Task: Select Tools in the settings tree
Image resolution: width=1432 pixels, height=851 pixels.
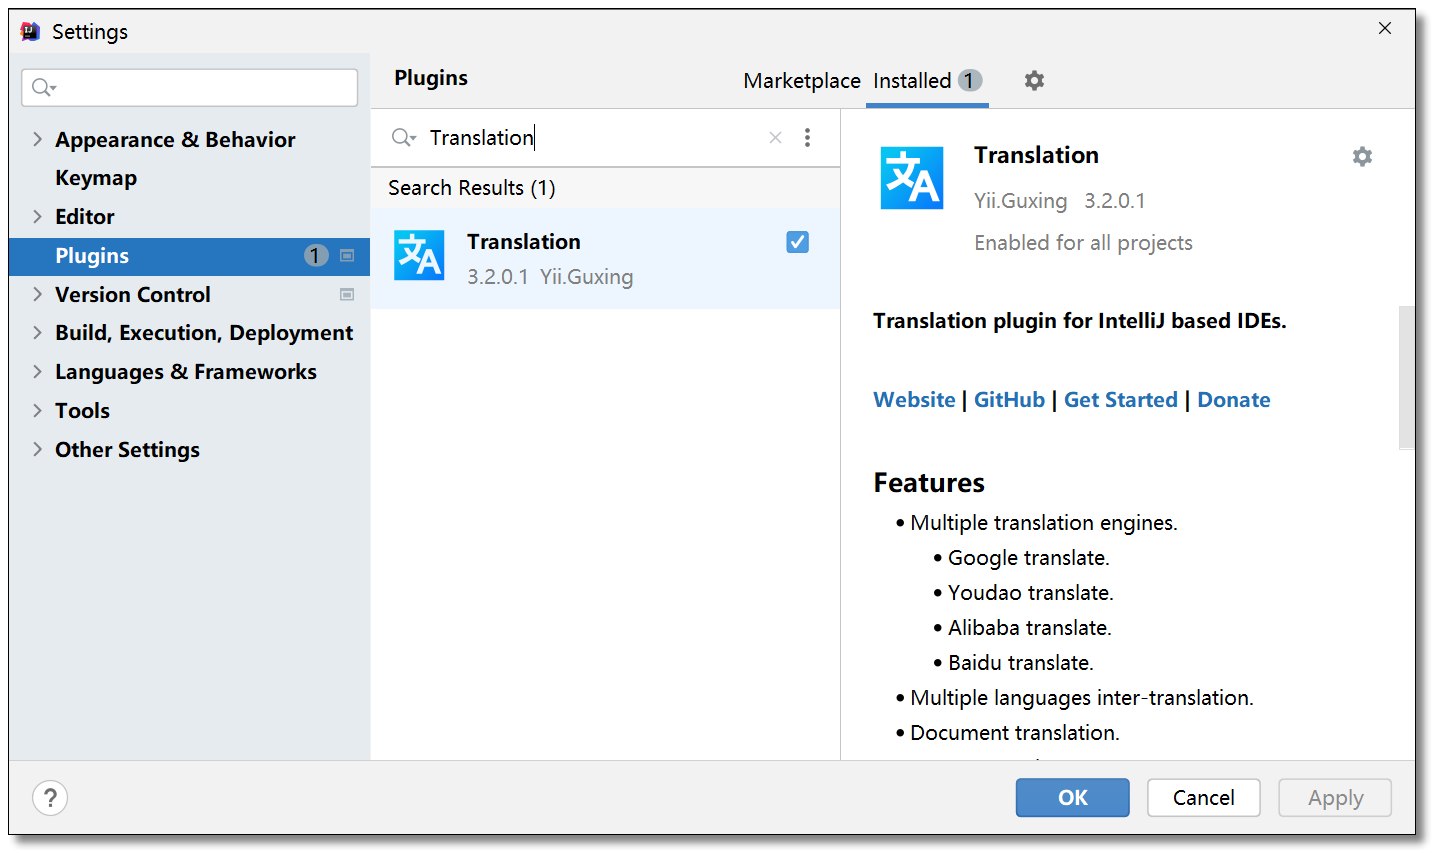Action: click(82, 410)
